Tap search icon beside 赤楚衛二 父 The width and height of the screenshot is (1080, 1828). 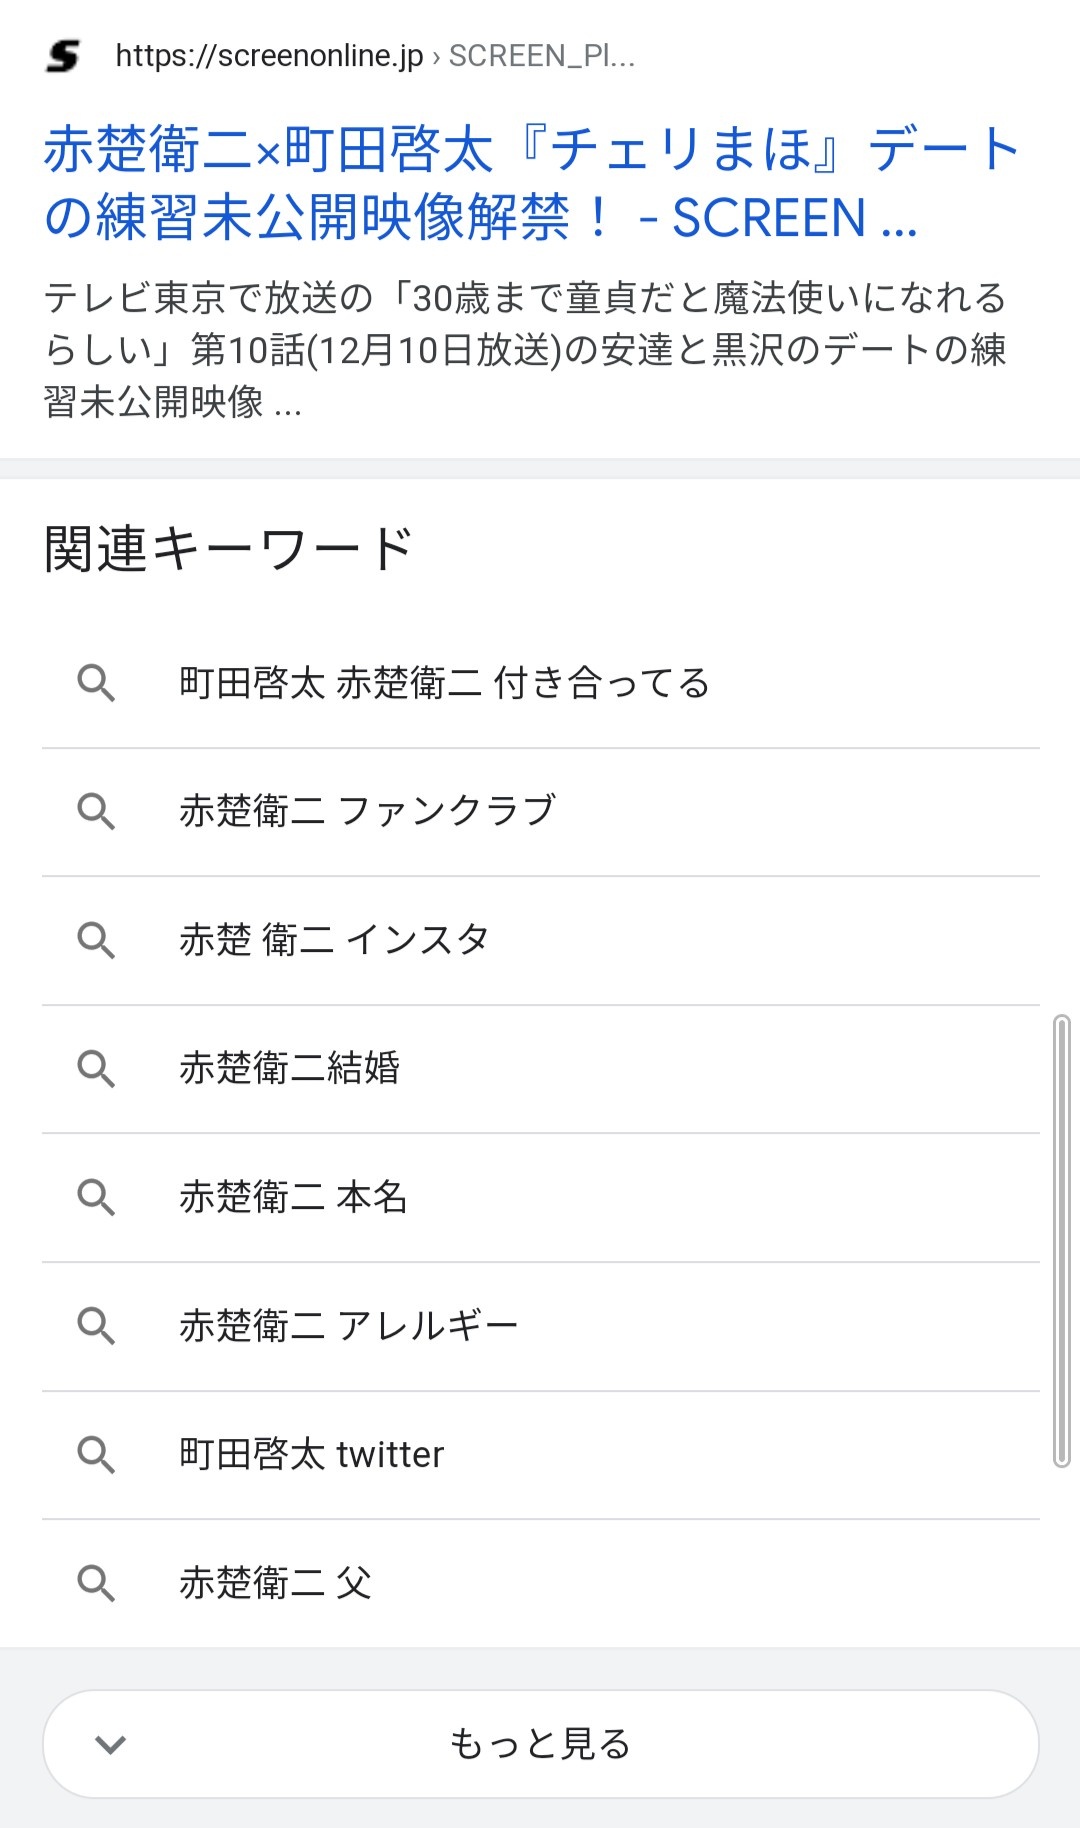point(96,1583)
